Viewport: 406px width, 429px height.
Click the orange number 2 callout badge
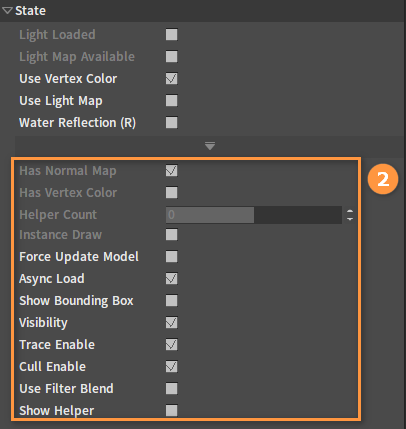tap(383, 179)
